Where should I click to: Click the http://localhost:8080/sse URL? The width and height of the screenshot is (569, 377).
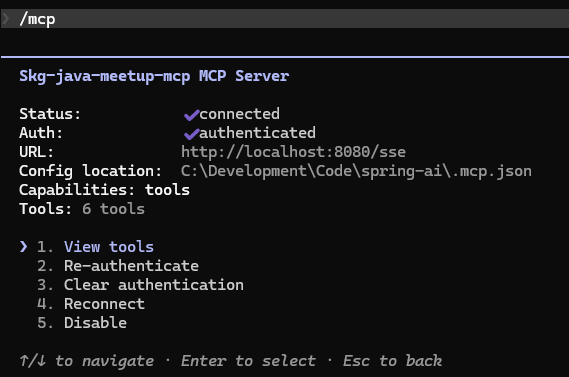[x=293, y=152]
